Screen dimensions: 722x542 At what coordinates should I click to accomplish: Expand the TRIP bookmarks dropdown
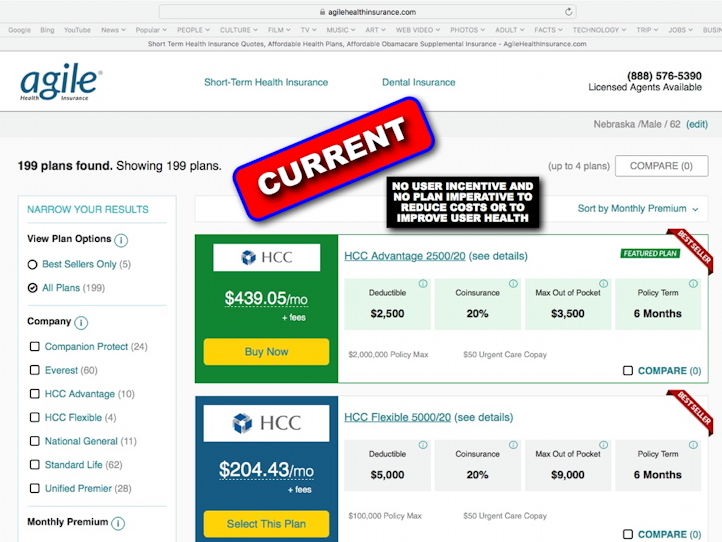pos(647,30)
